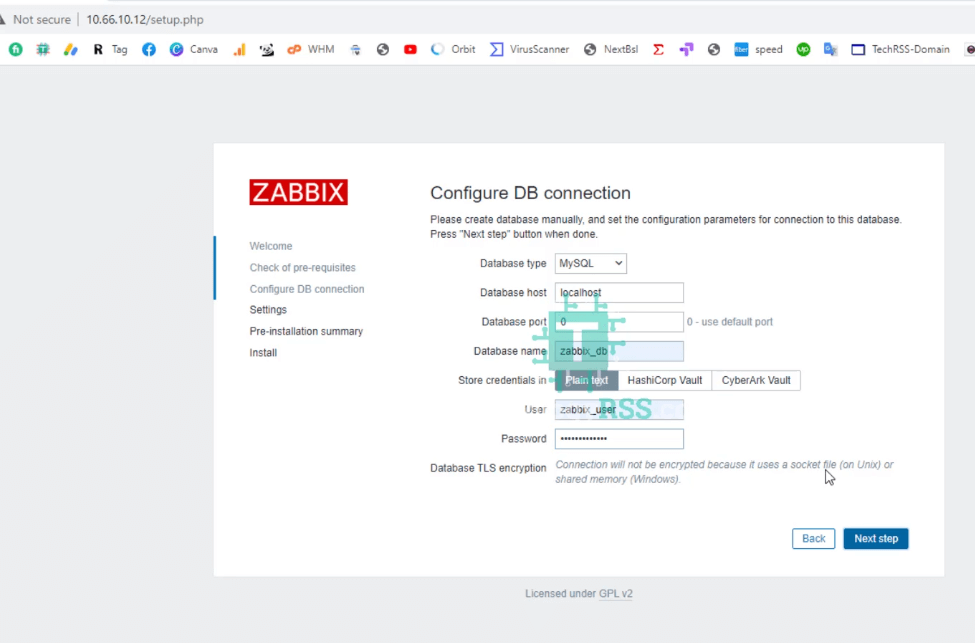Click the NextBsl bookmark

coord(610,49)
